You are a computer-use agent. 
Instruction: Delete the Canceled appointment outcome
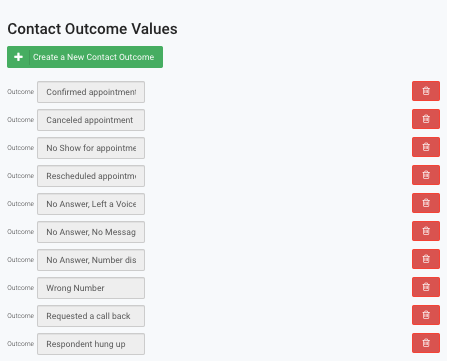pos(426,119)
